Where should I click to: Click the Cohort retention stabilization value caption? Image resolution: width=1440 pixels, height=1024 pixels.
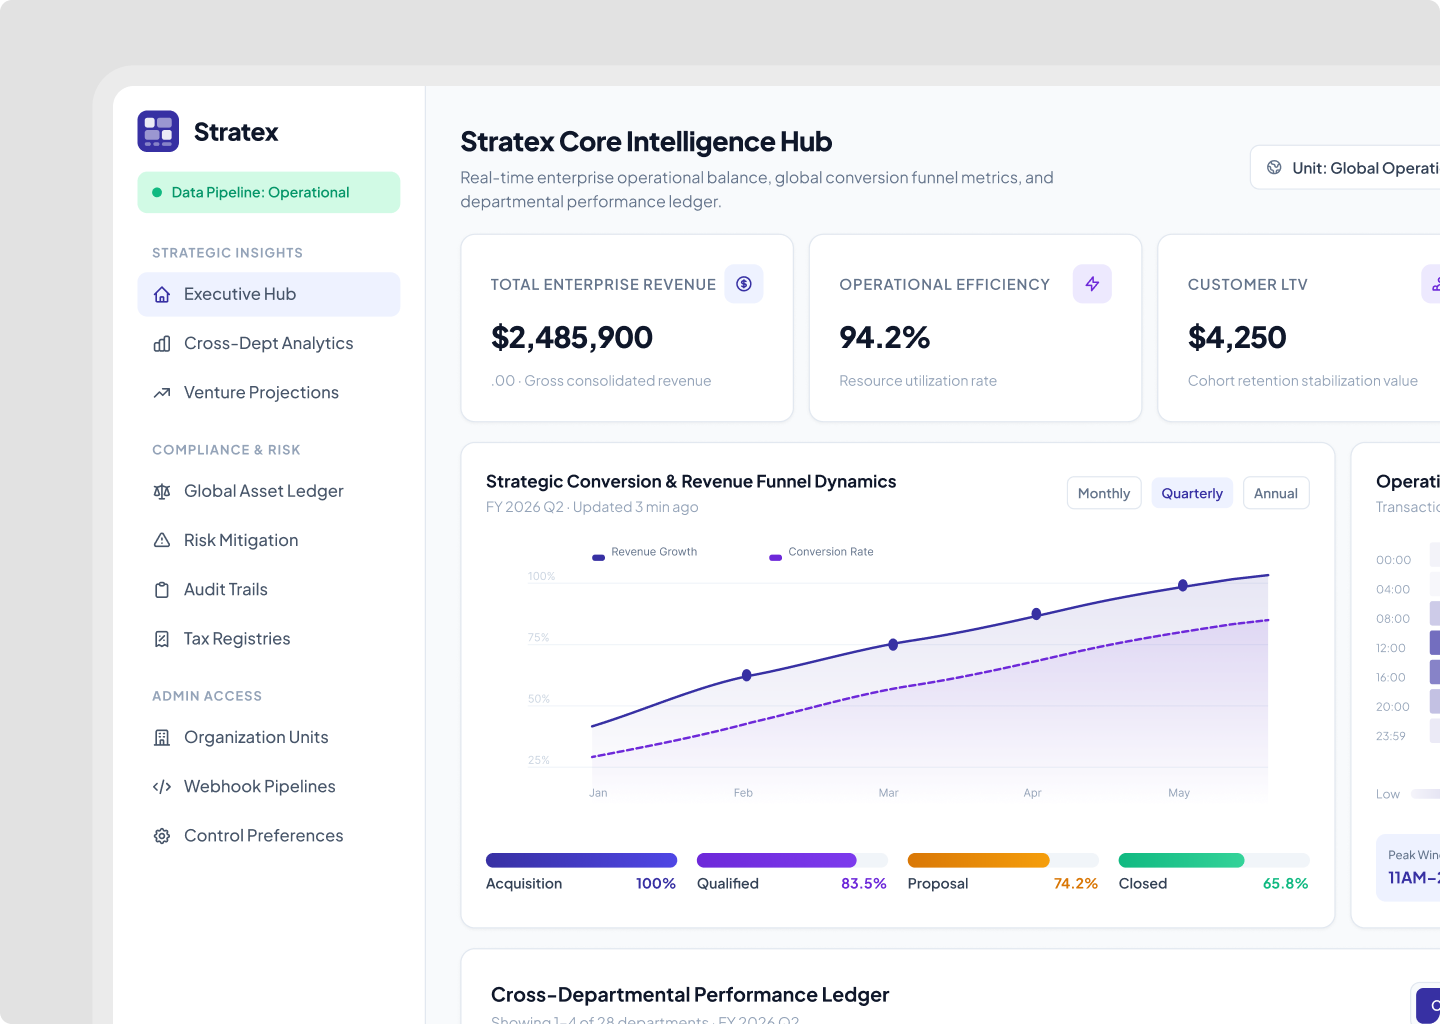[1303, 381]
